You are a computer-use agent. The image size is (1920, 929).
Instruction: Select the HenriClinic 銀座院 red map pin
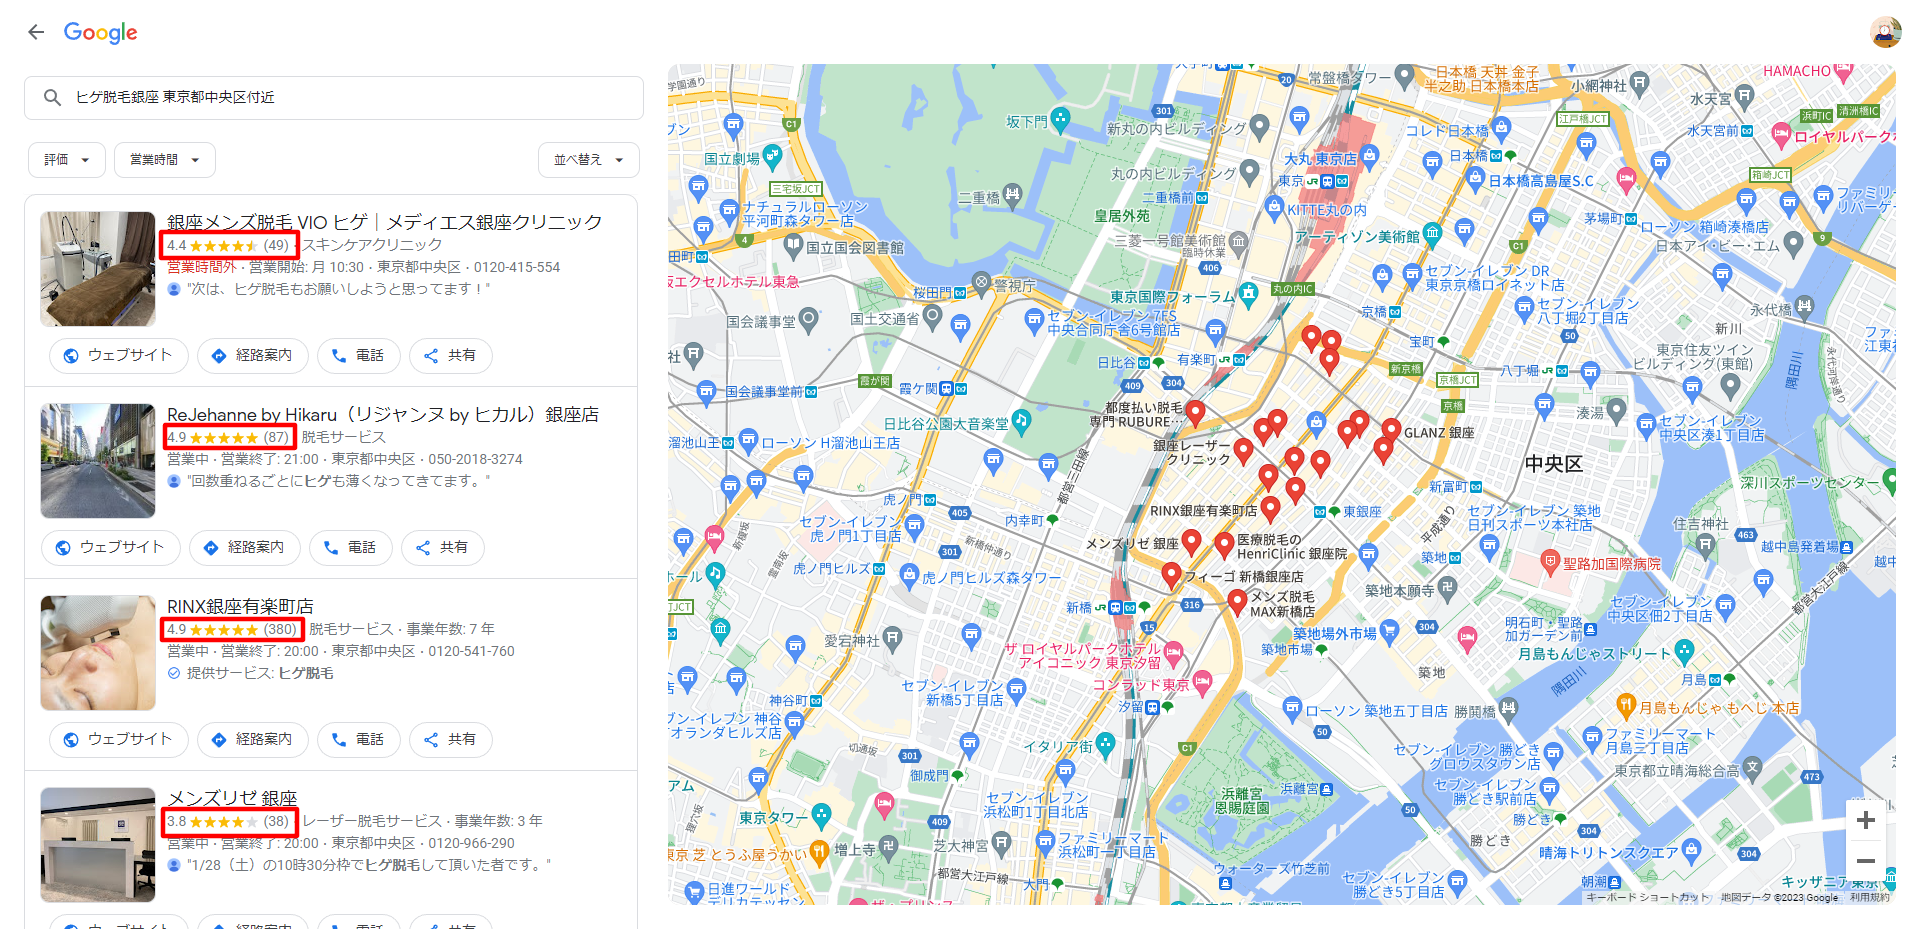(x=1224, y=546)
